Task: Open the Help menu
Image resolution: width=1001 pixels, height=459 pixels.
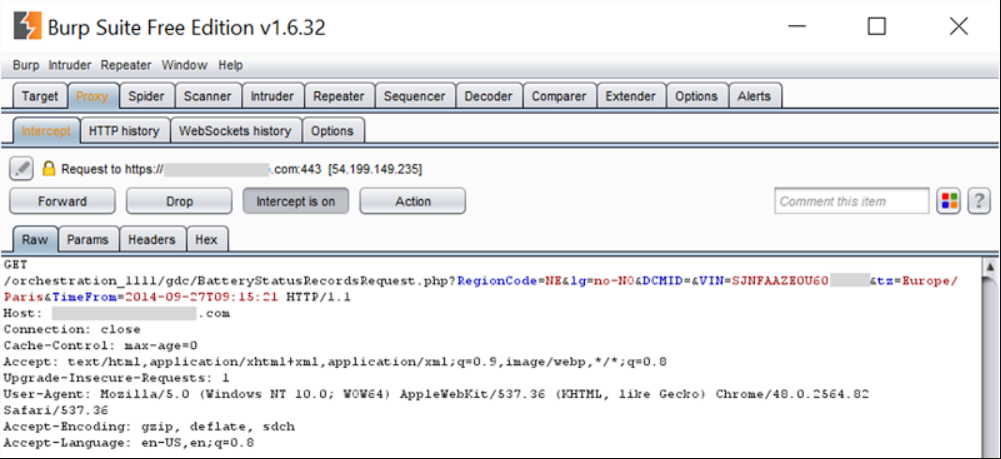Action: (230, 65)
